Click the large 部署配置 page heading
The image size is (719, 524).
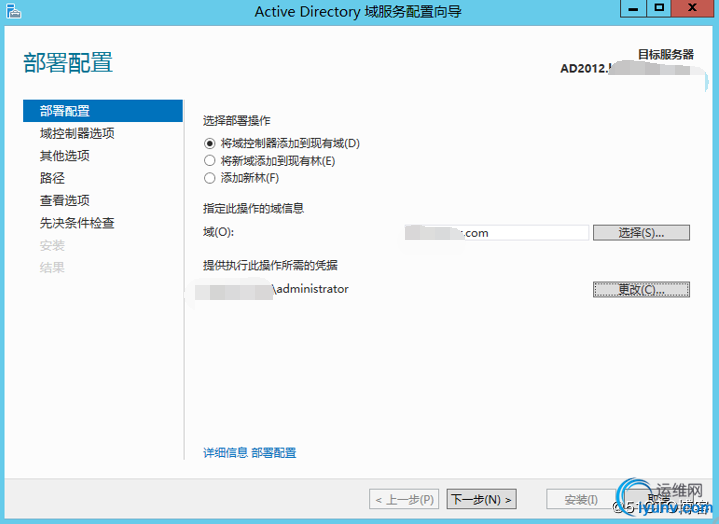coord(68,62)
